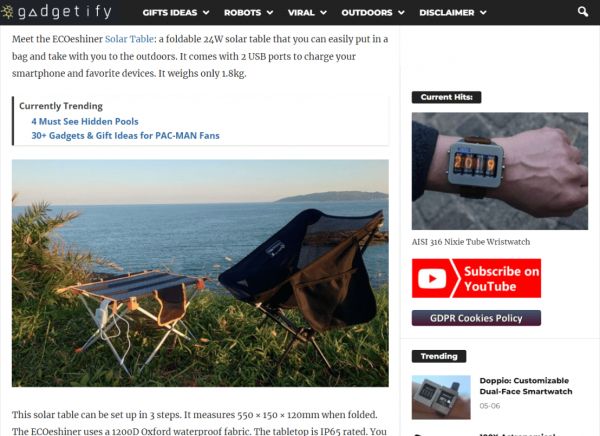Viewport: 600px width, 436px height.
Task: Click GDPR Cookies Policy button
Action: 476,318
